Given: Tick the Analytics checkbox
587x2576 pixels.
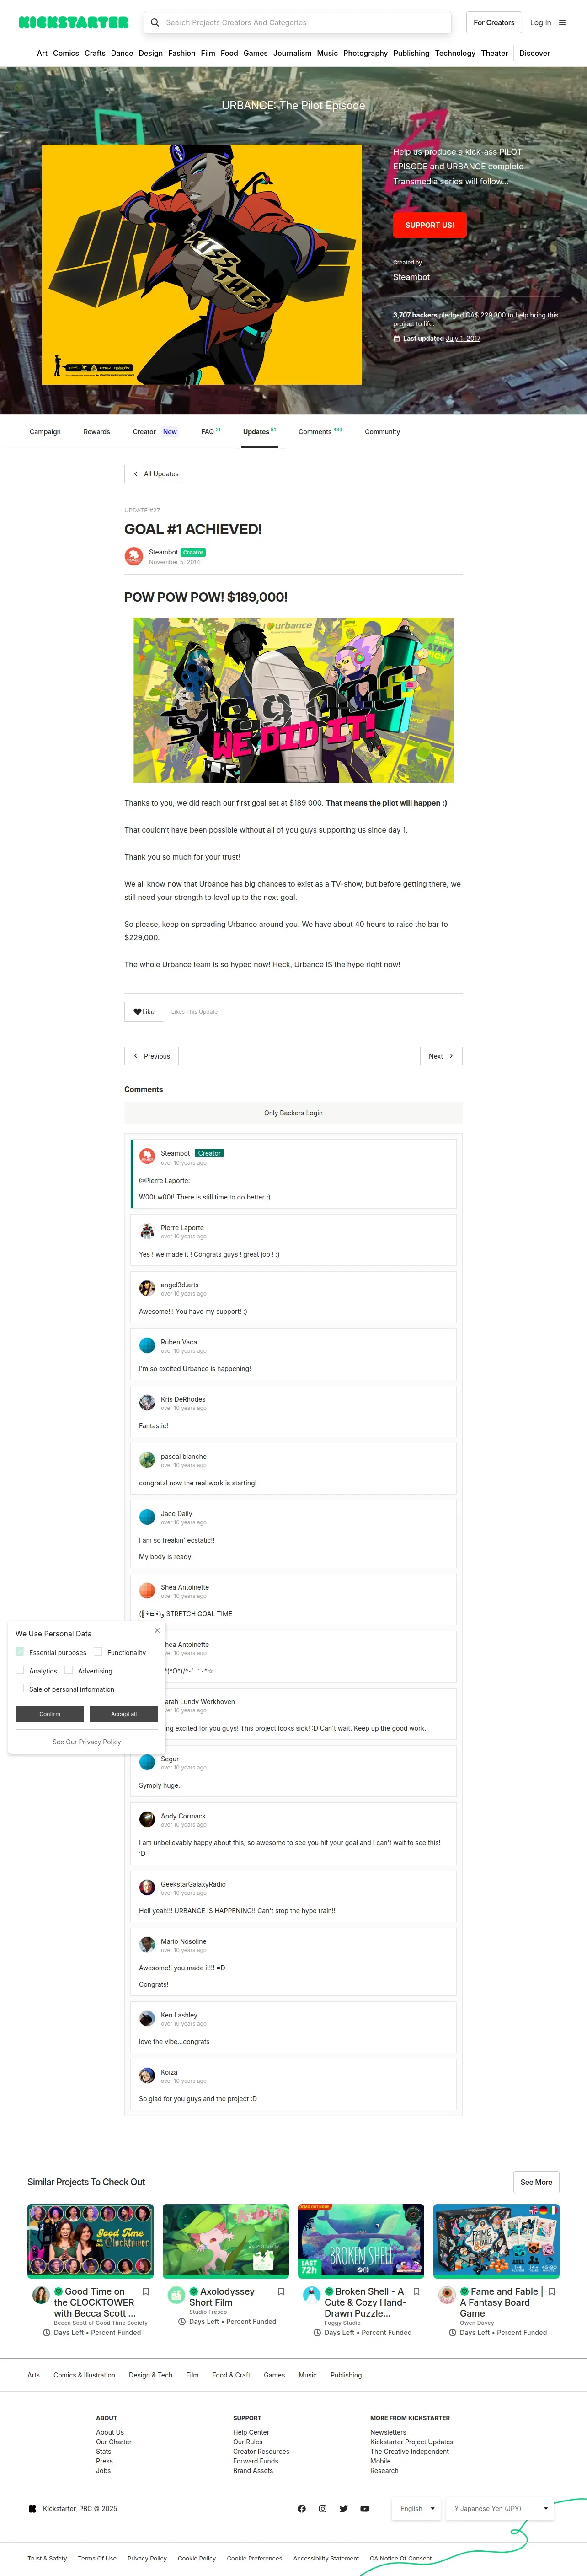Looking at the screenshot, I should pyautogui.click(x=20, y=1670).
